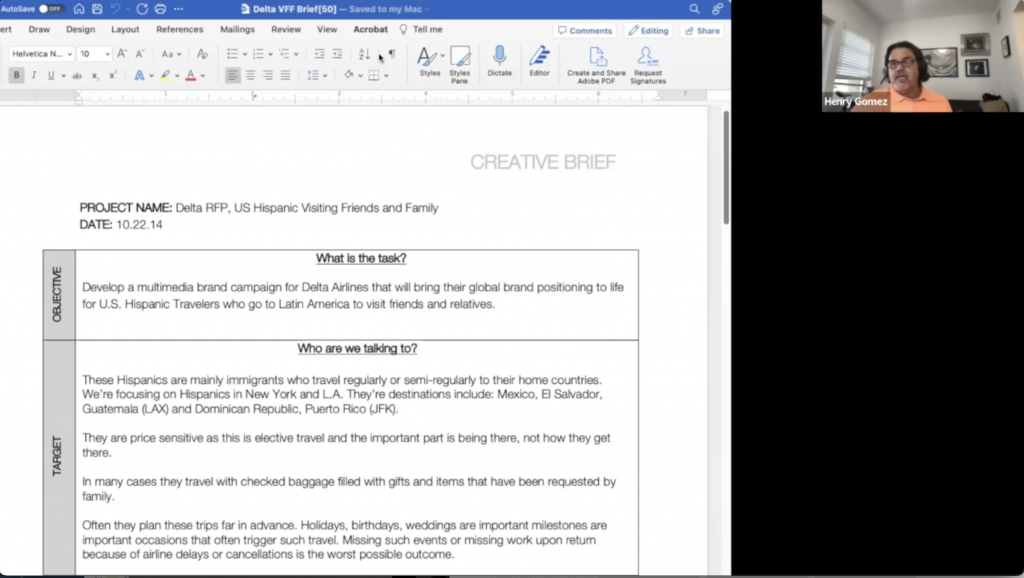Expand the font name dropdown
1024x578 pixels.
click(69, 54)
